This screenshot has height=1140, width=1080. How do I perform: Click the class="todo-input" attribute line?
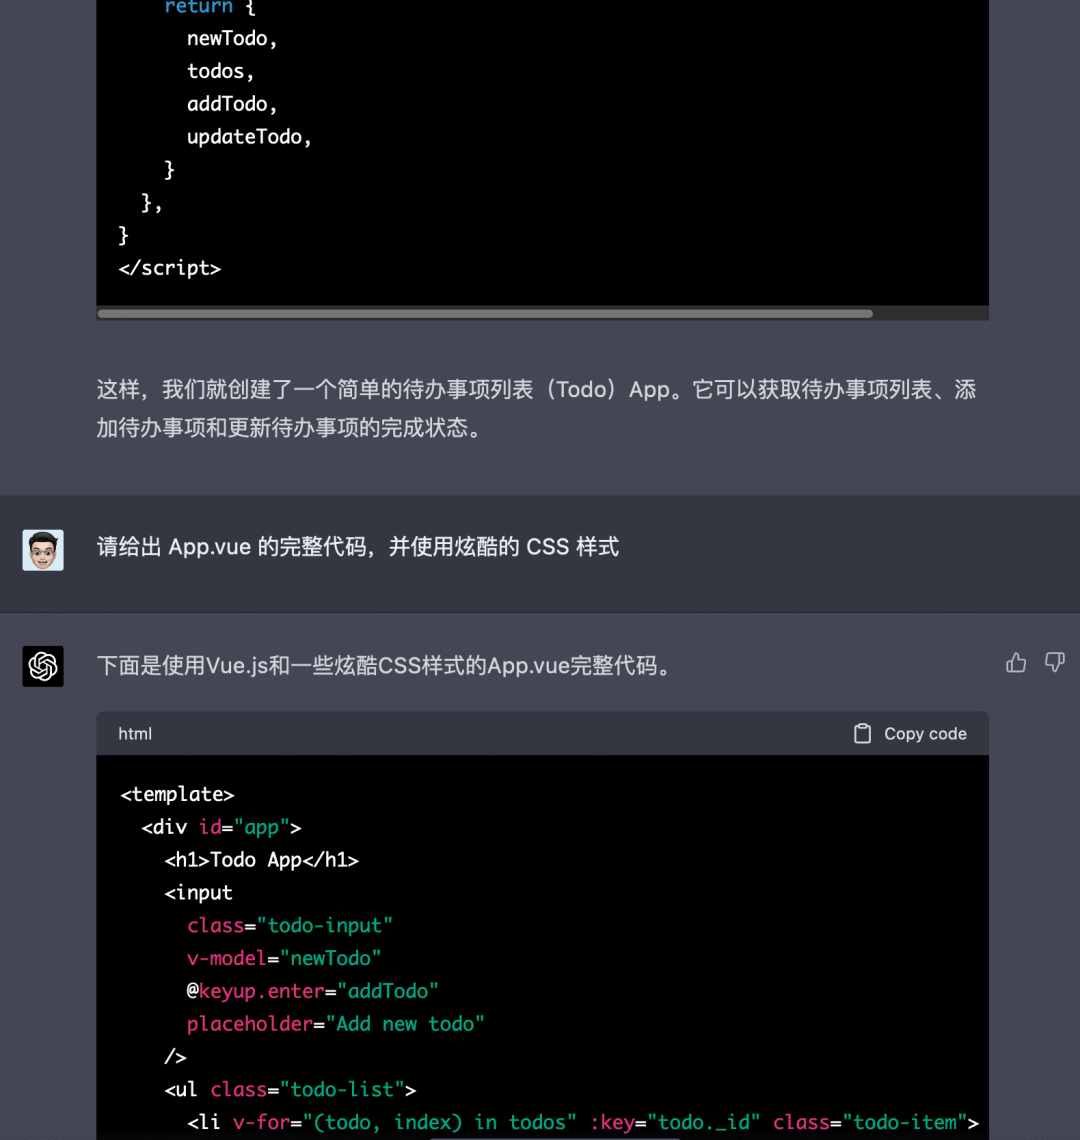[x=289, y=926]
